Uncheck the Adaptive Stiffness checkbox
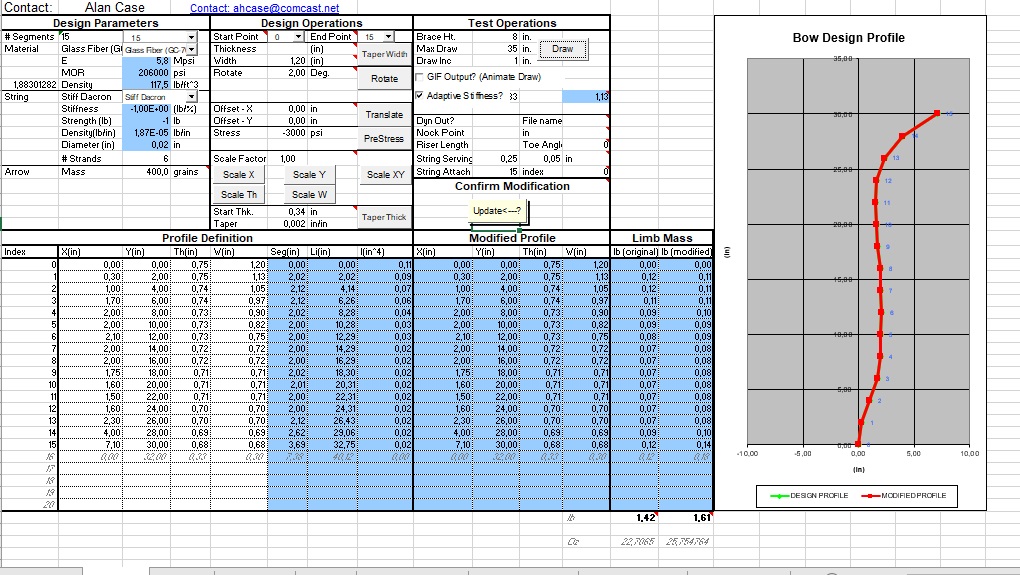1020x575 pixels. tap(419, 96)
